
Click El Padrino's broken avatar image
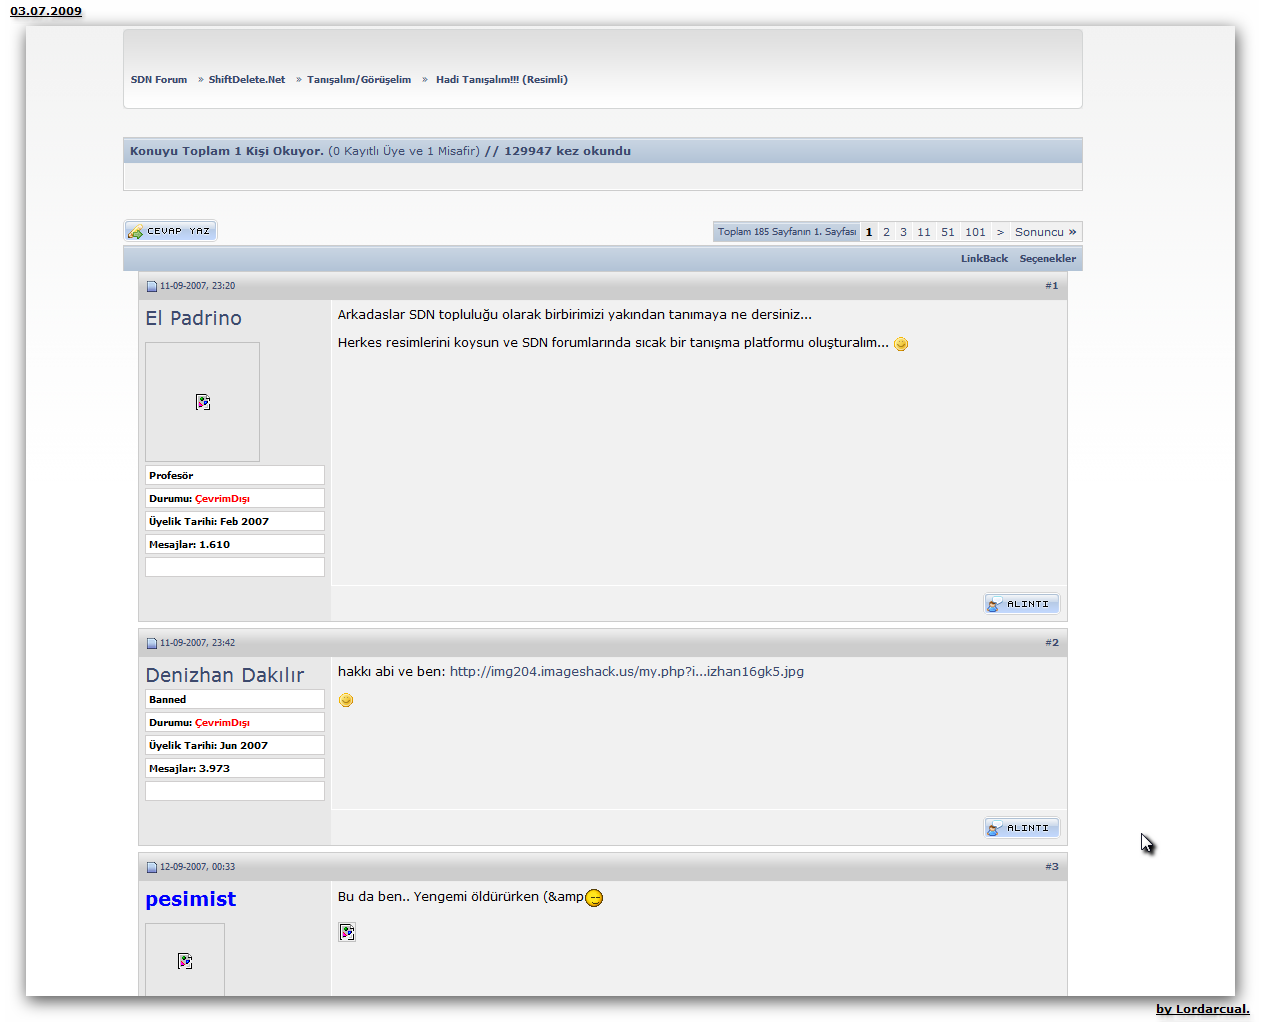pos(202,402)
